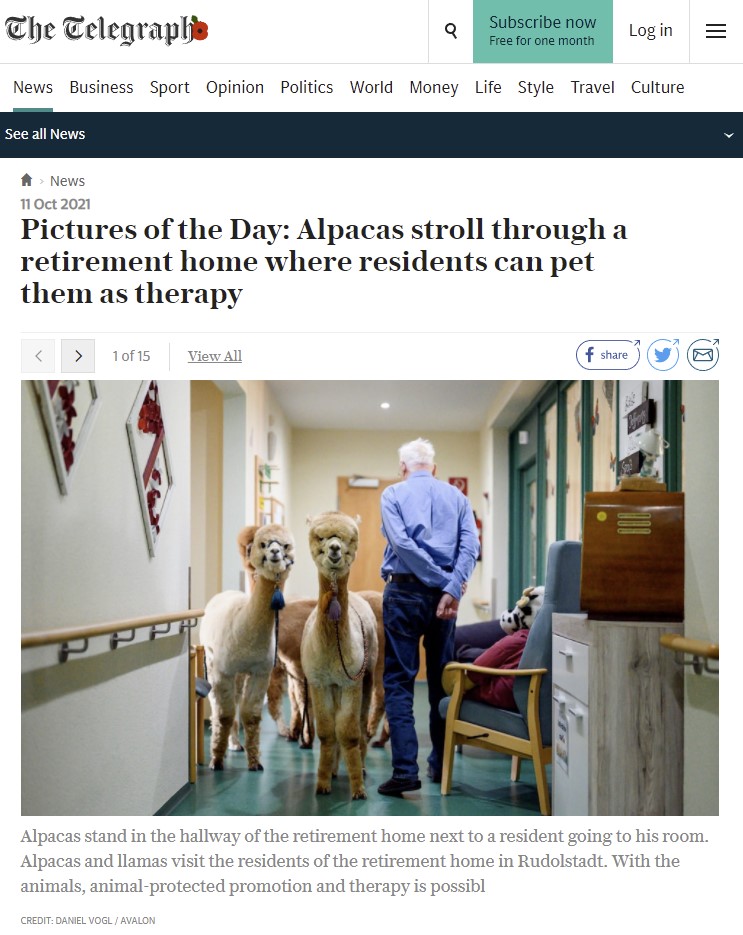Select the Politics menu item
Screen dimensions: 743x935
click(307, 87)
